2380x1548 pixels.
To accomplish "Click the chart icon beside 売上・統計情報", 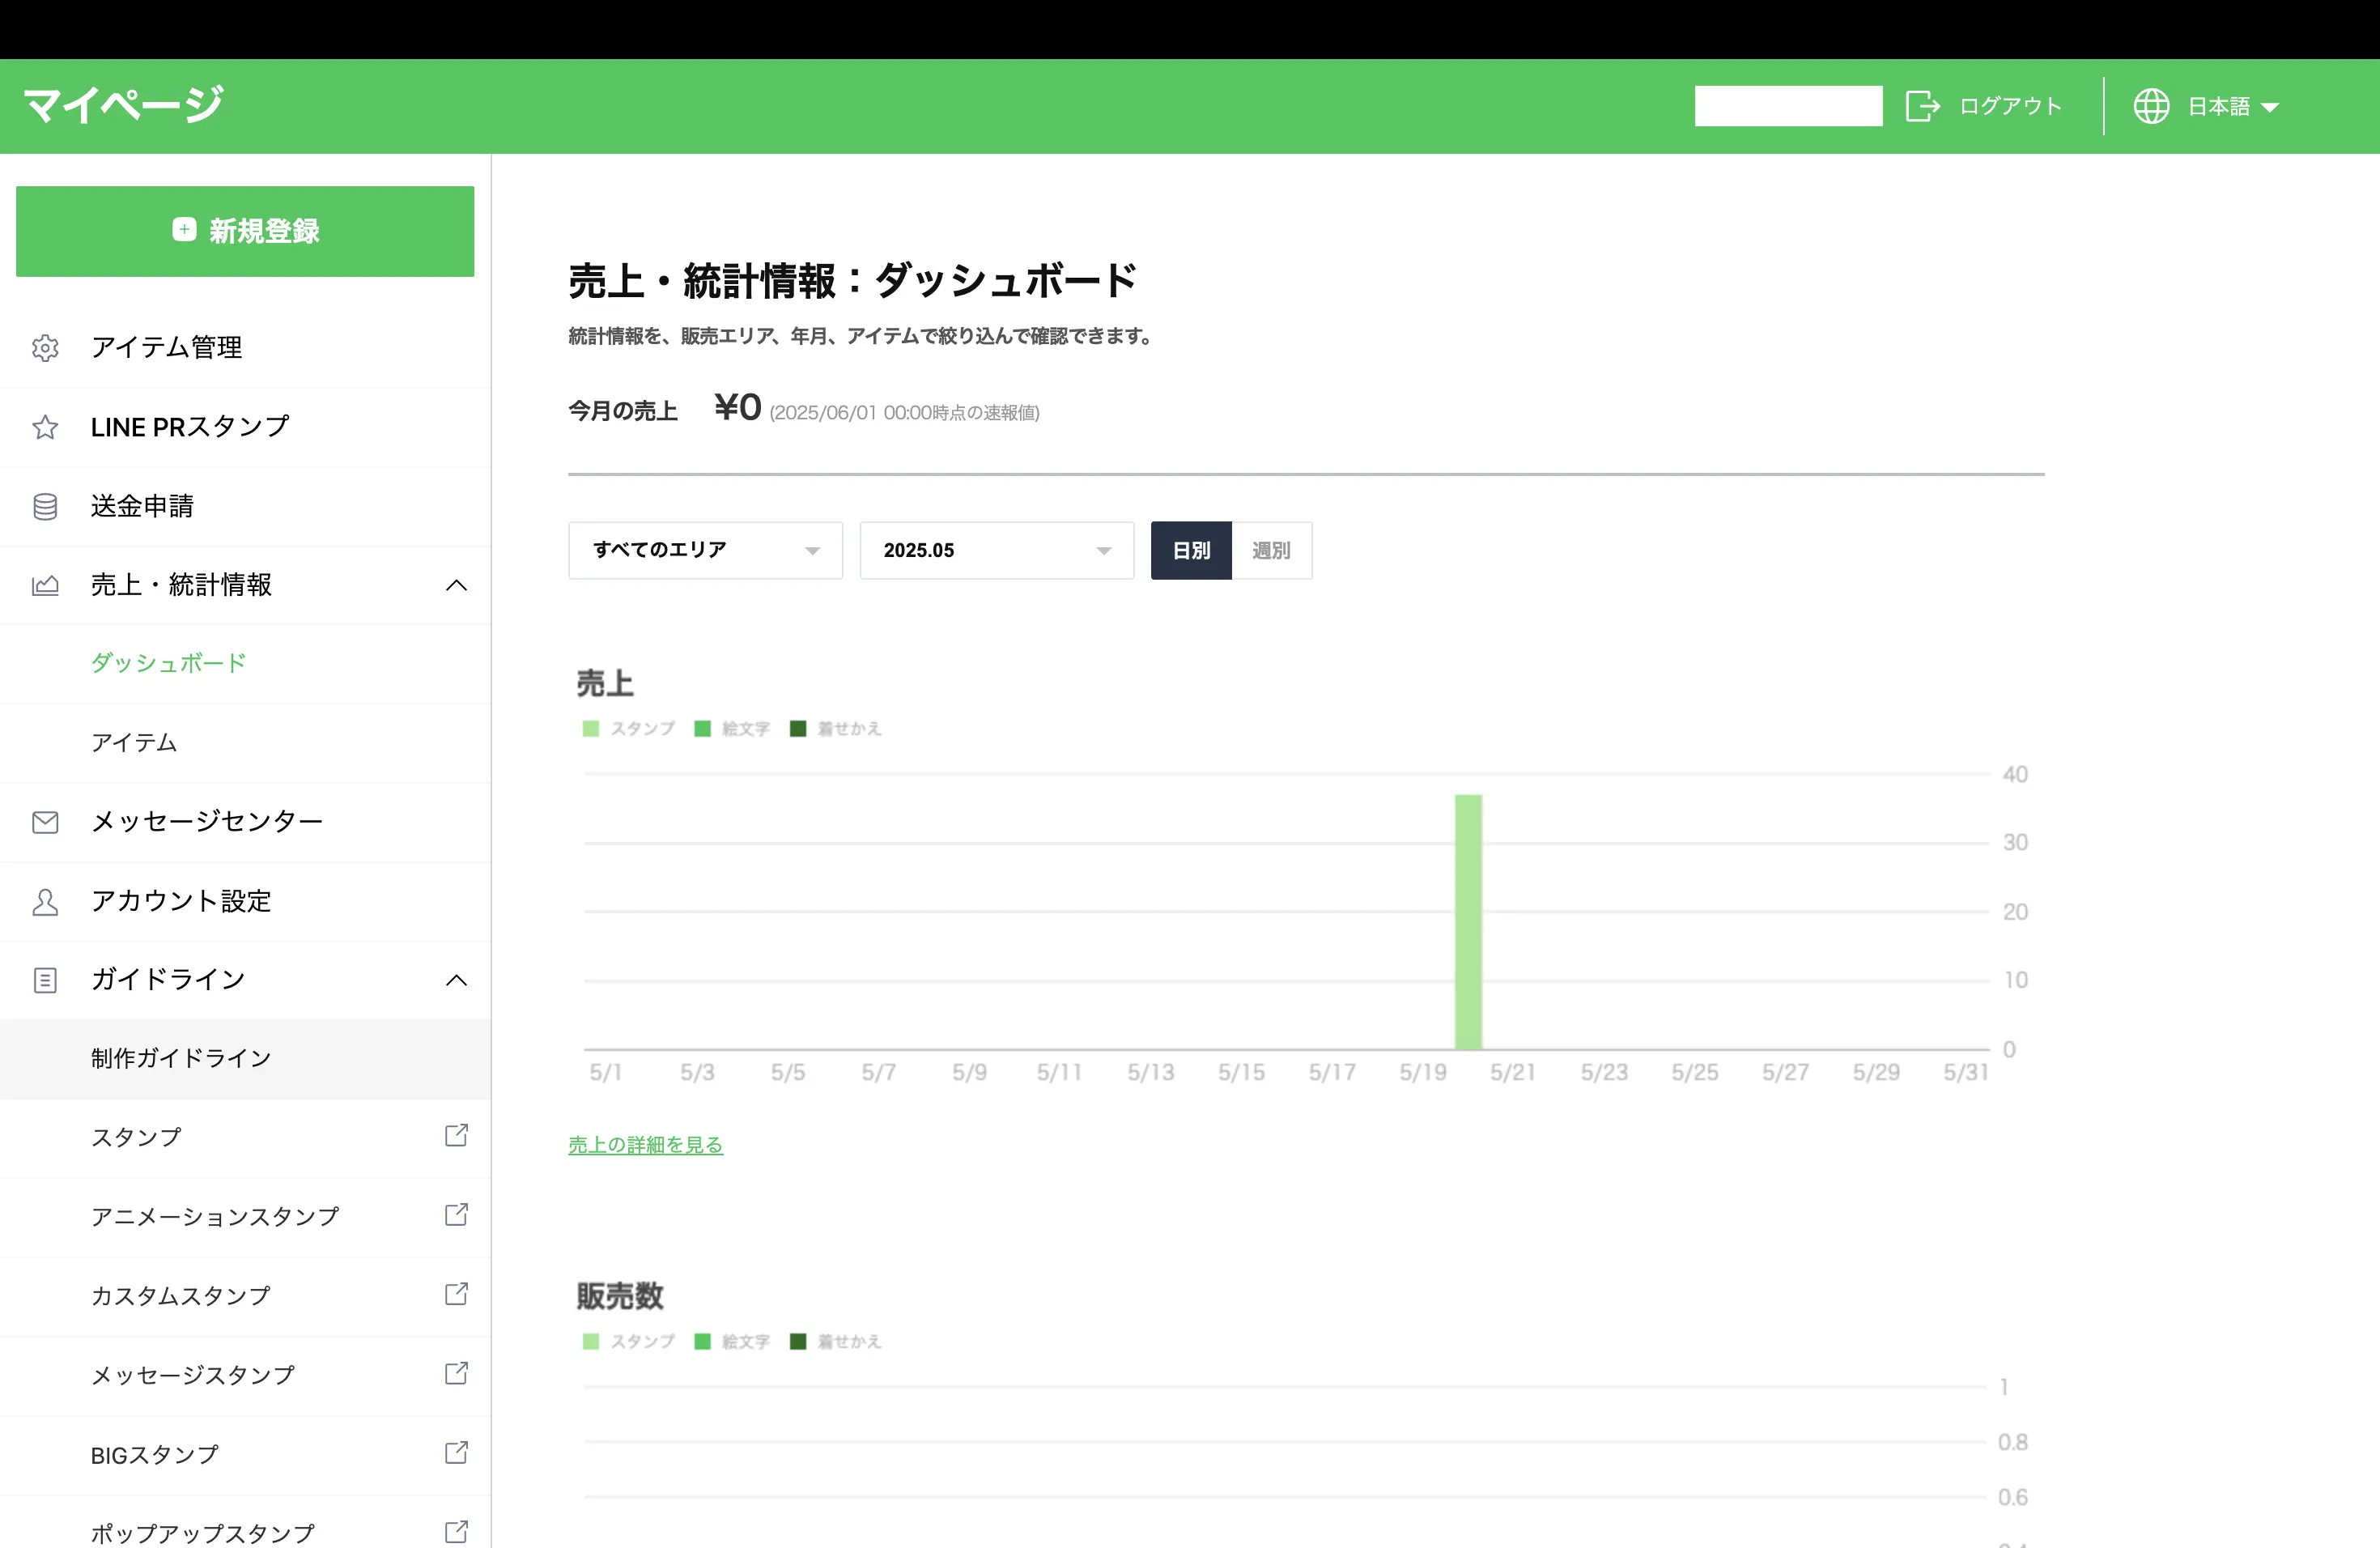I will click(45, 585).
